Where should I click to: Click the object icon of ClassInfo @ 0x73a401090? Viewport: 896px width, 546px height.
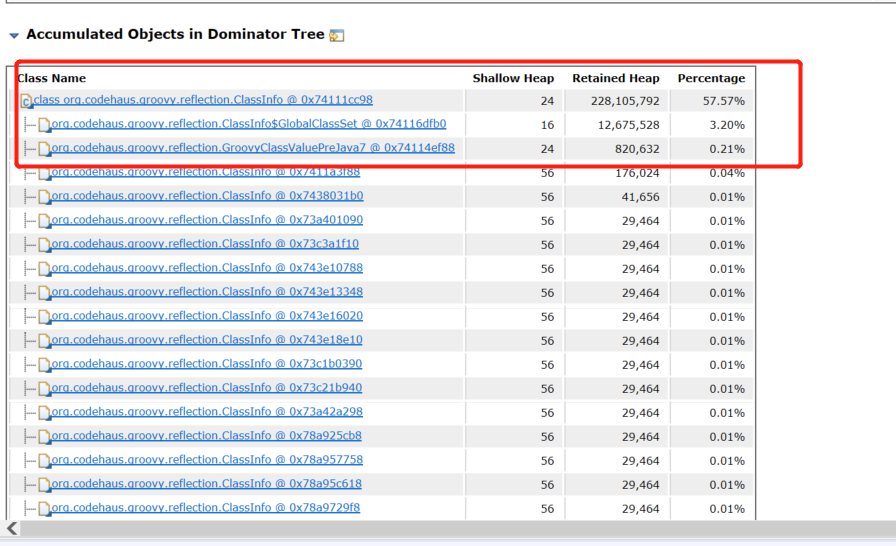pyautogui.click(x=44, y=222)
